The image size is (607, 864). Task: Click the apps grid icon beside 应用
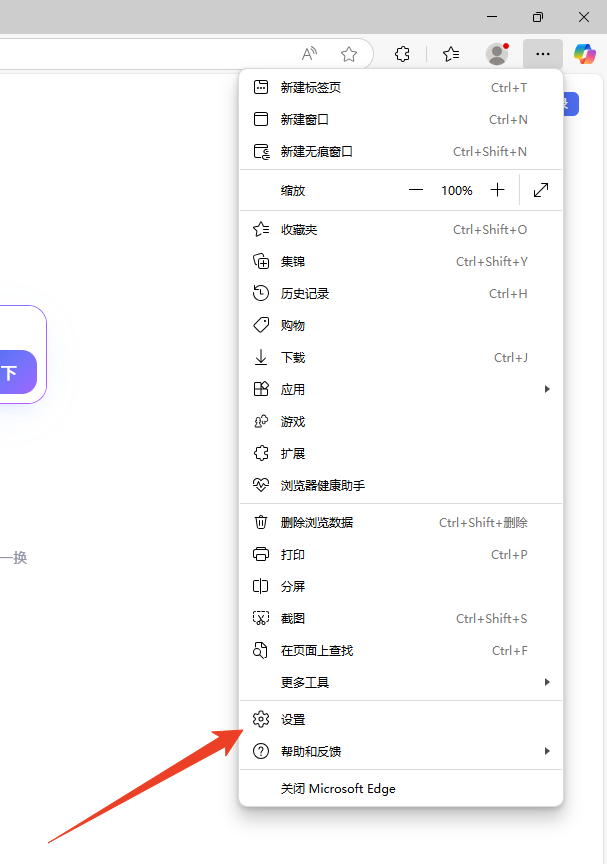click(x=261, y=389)
